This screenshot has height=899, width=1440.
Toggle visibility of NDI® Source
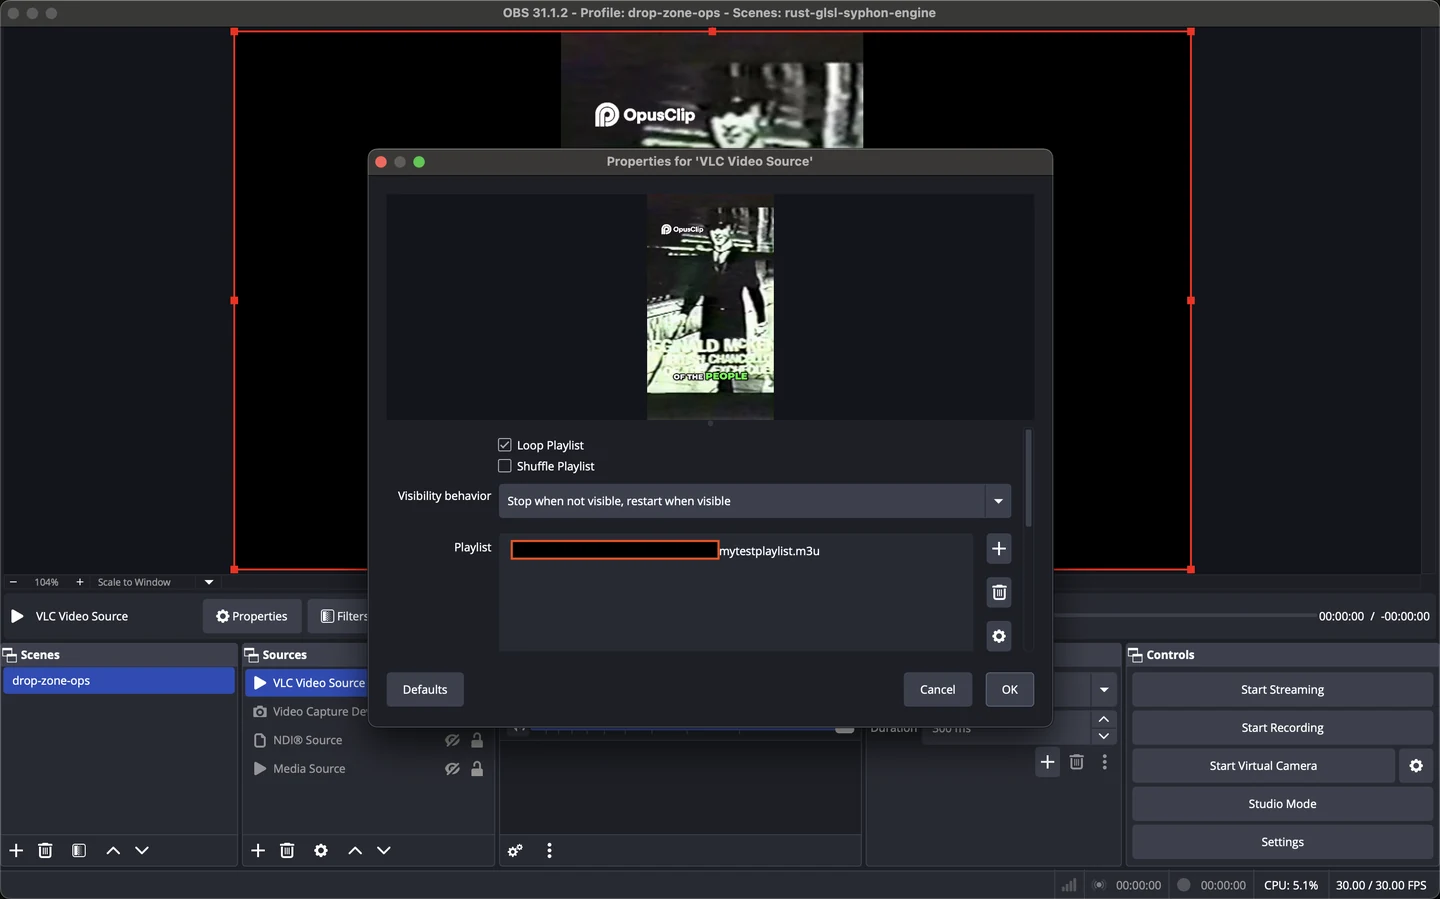tap(452, 741)
